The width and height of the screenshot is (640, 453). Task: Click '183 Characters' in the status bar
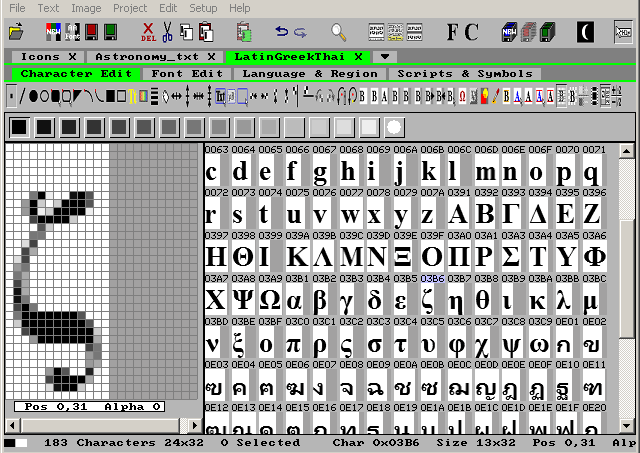100,442
